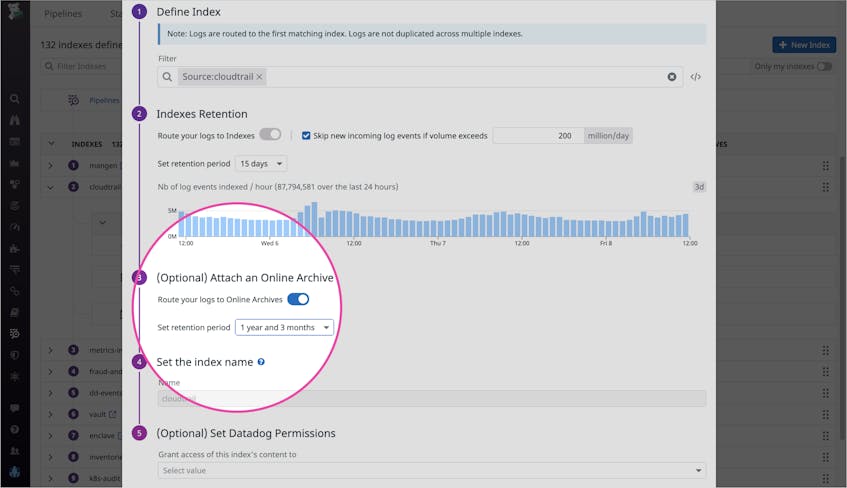Click the New Index button
Screen dimensions: 847x488
point(804,45)
